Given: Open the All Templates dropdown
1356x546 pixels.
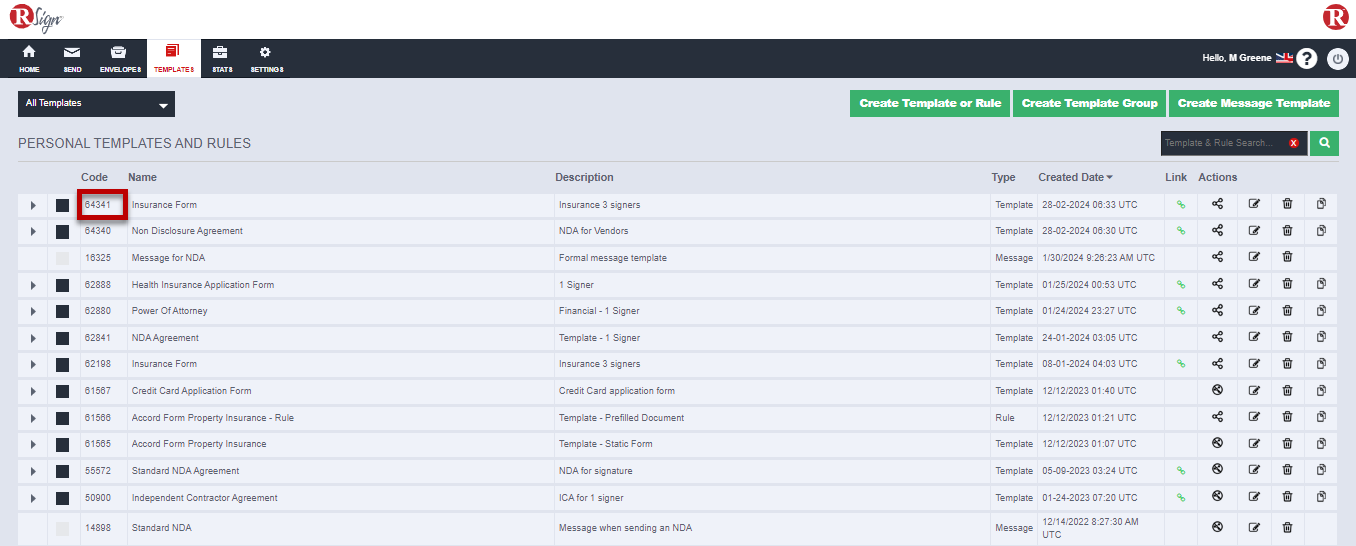Looking at the screenshot, I should point(96,104).
